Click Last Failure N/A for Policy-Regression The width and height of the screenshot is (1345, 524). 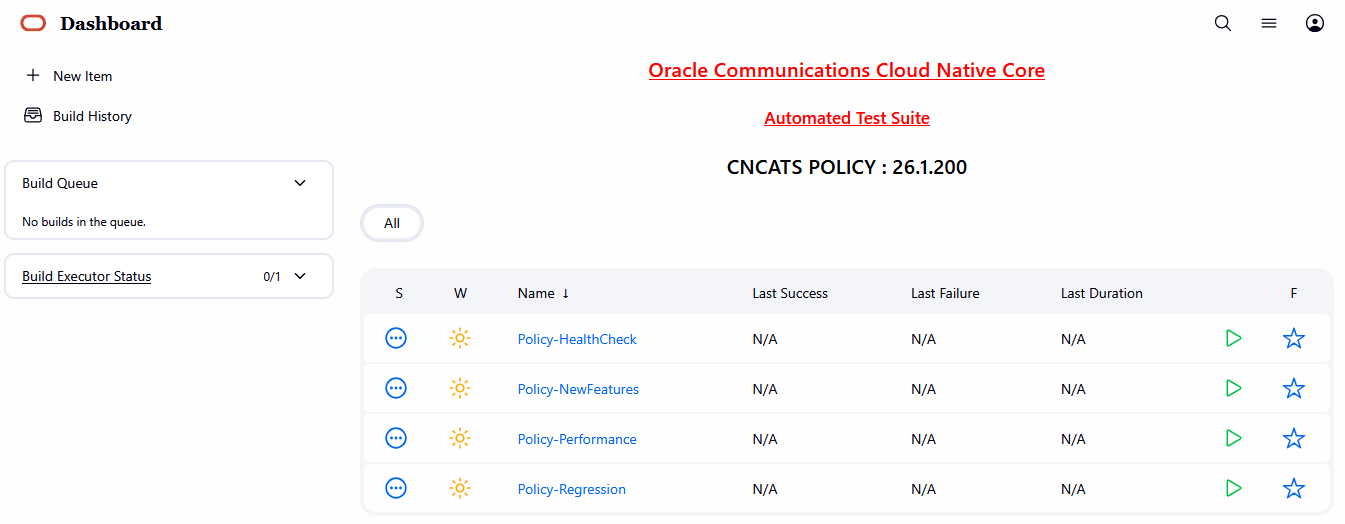click(924, 489)
